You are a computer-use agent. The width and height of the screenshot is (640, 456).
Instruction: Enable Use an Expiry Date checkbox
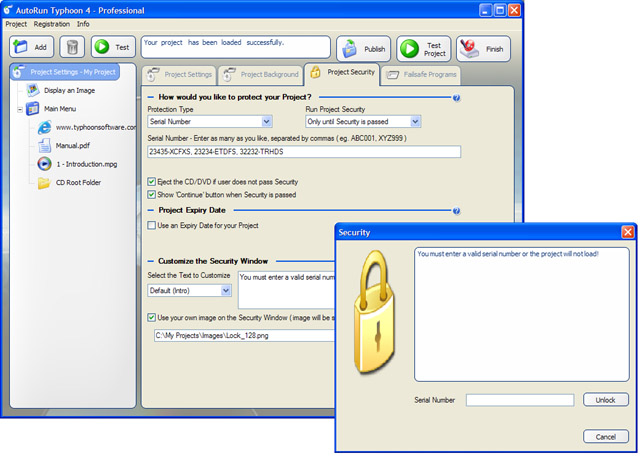[x=151, y=225]
